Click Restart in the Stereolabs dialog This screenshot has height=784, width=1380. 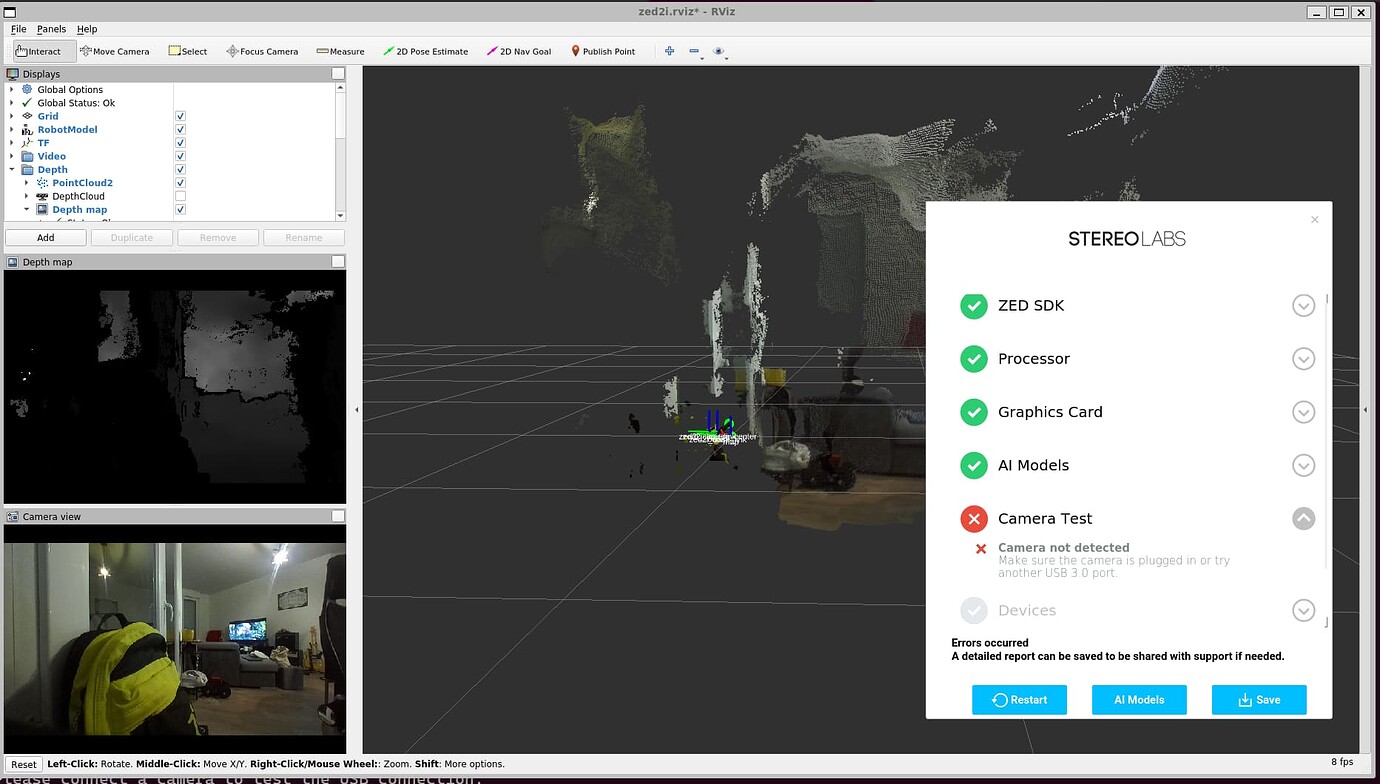coord(1019,700)
